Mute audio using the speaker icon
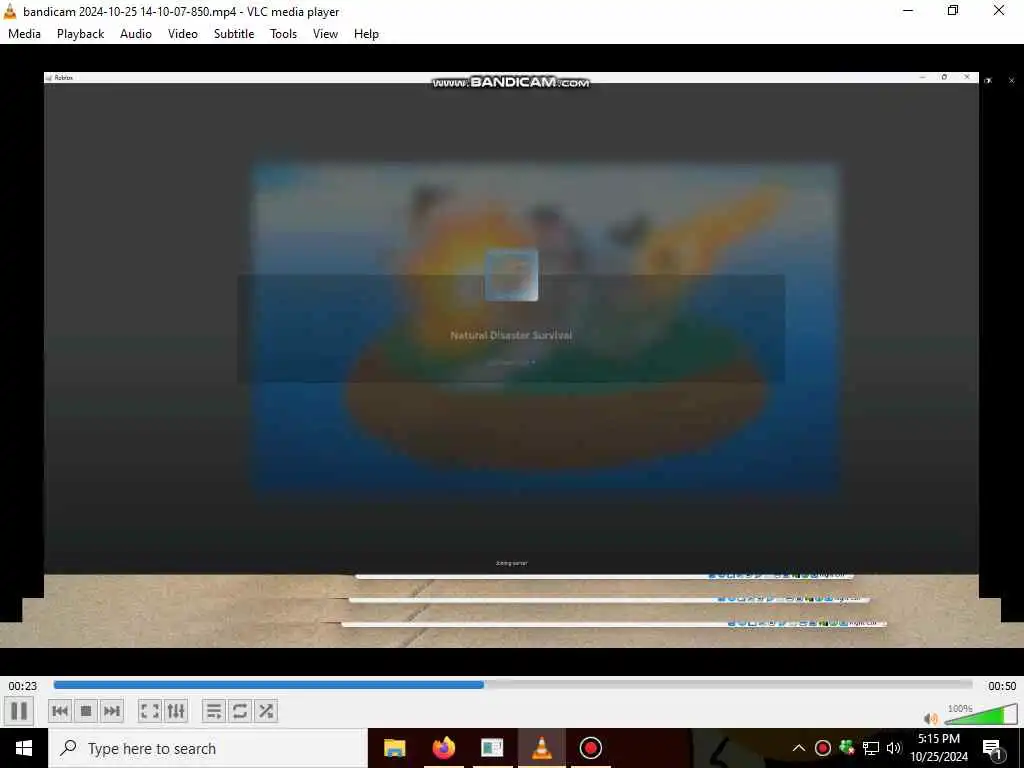This screenshot has height=768, width=1024. click(x=931, y=718)
